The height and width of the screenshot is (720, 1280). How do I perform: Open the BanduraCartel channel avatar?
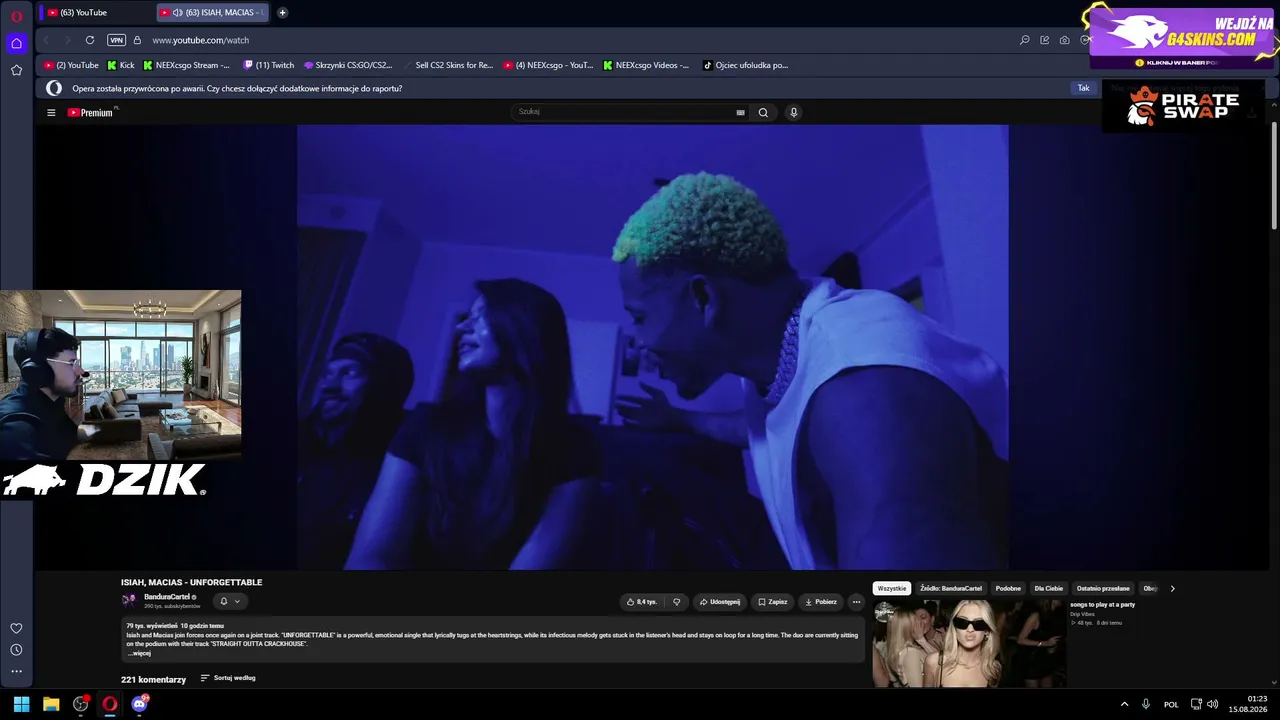pyautogui.click(x=128, y=600)
